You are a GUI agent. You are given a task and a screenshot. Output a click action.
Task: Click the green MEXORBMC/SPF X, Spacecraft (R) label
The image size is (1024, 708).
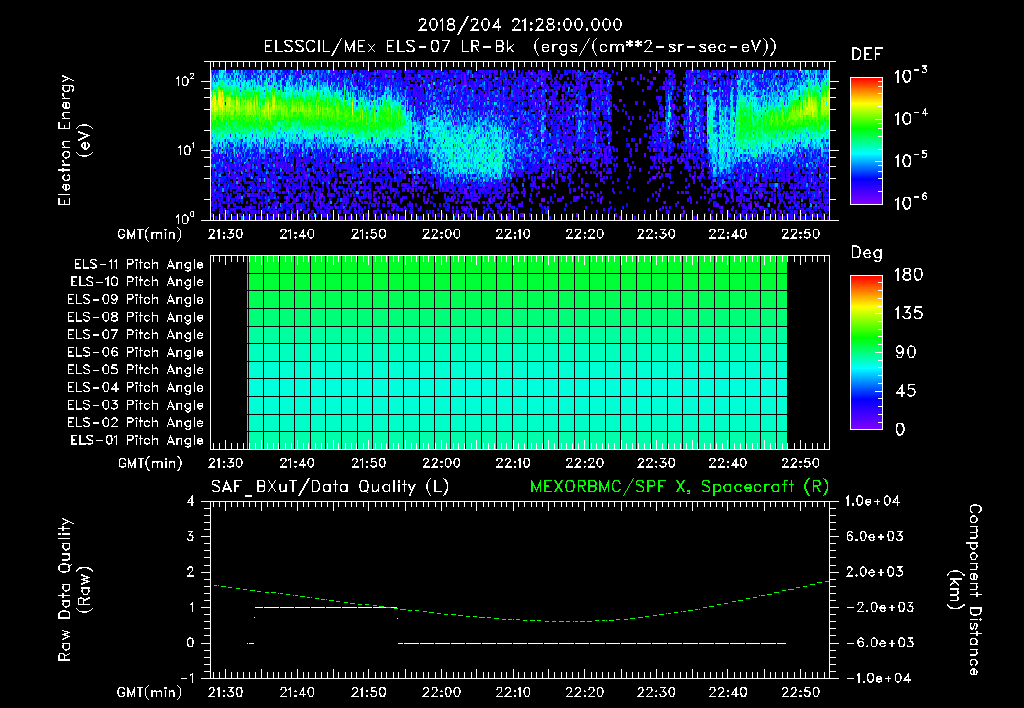680,487
